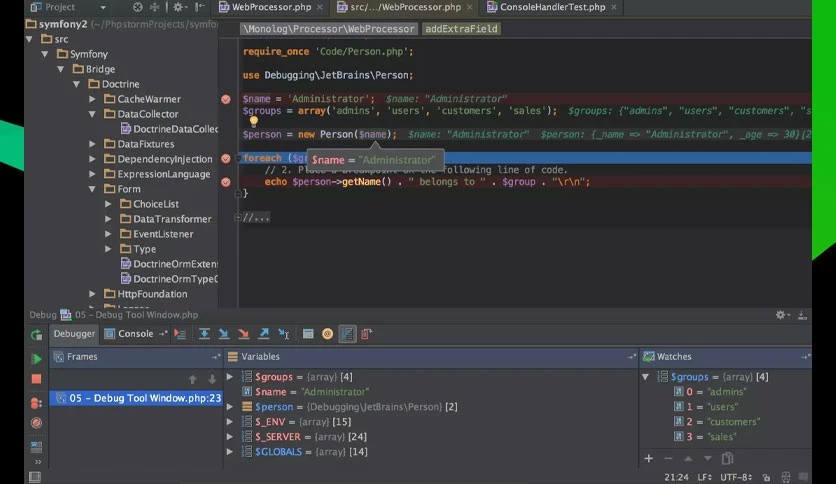The height and width of the screenshot is (484, 836).
Task: Open Debug tool window settings gear
Action: (781, 315)
